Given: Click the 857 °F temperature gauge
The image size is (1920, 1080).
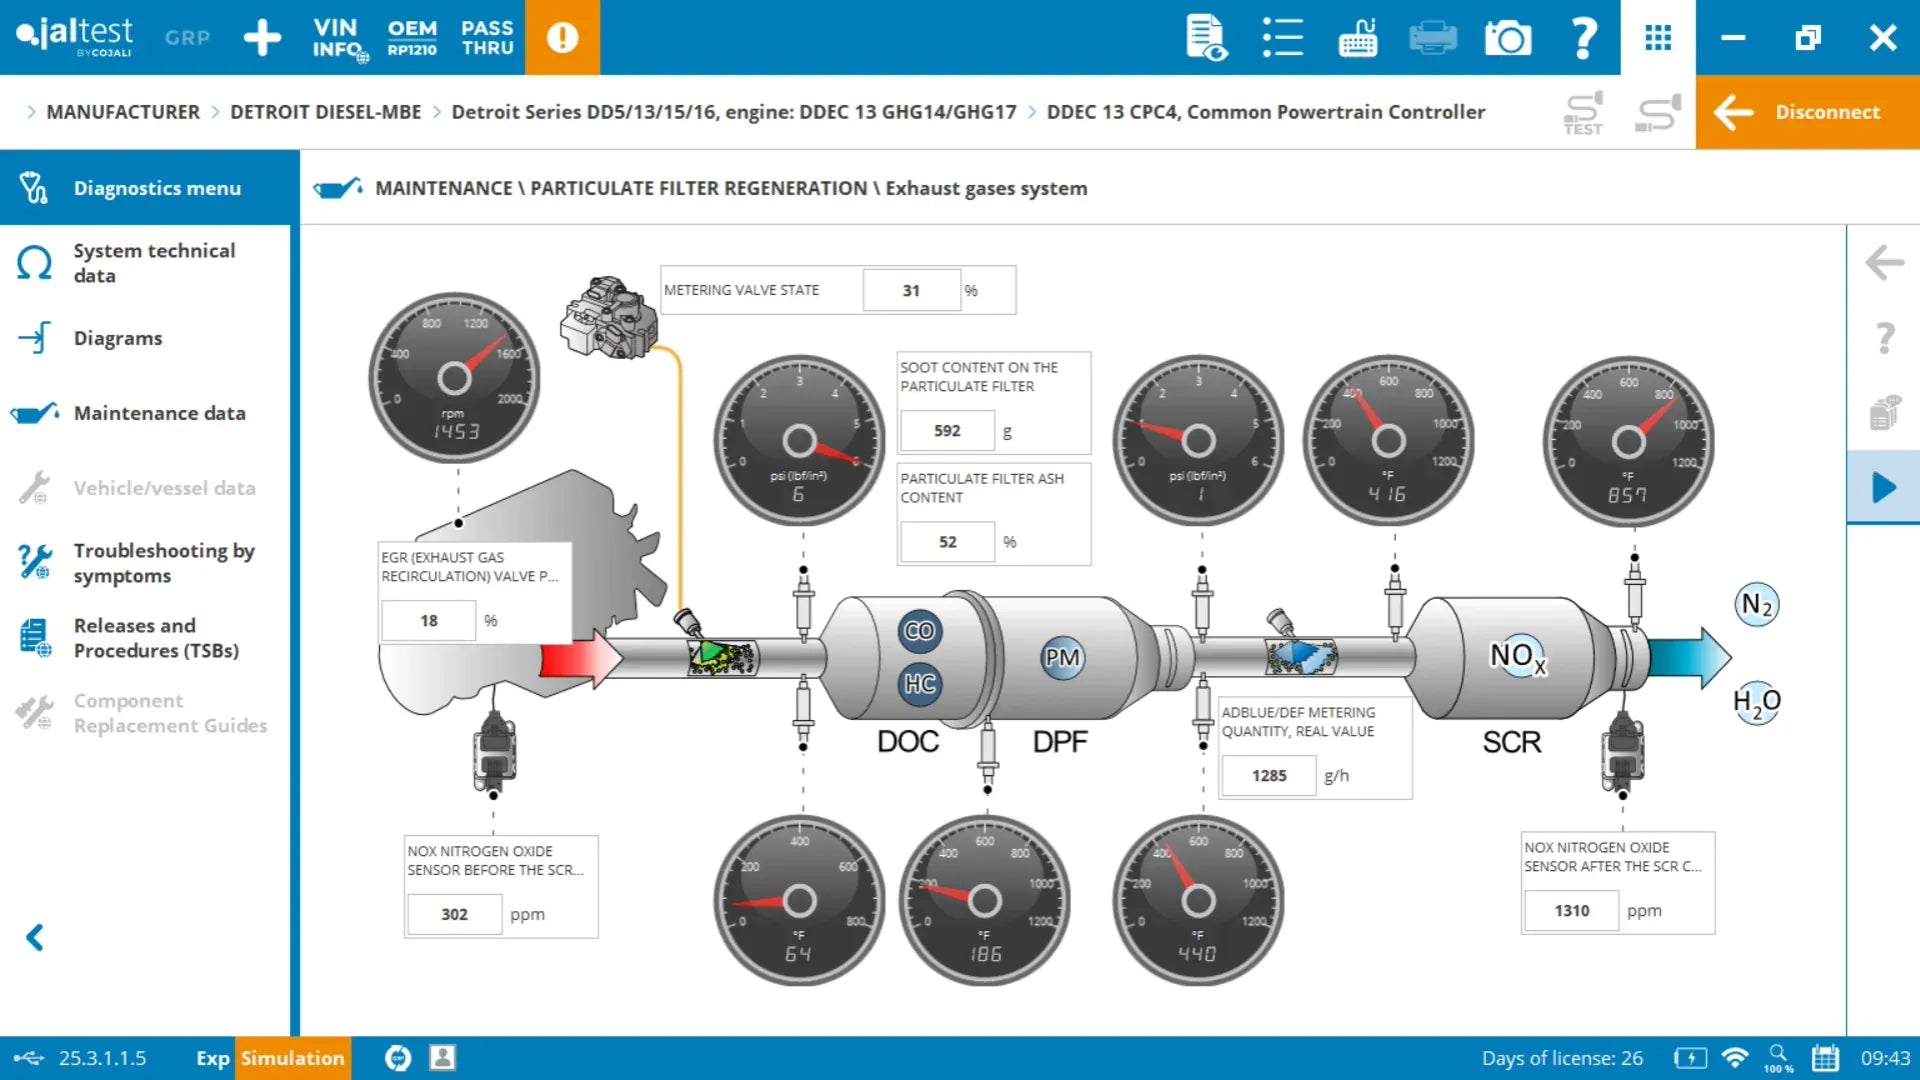Looking at the screenshot, I should pos(1628,441).
